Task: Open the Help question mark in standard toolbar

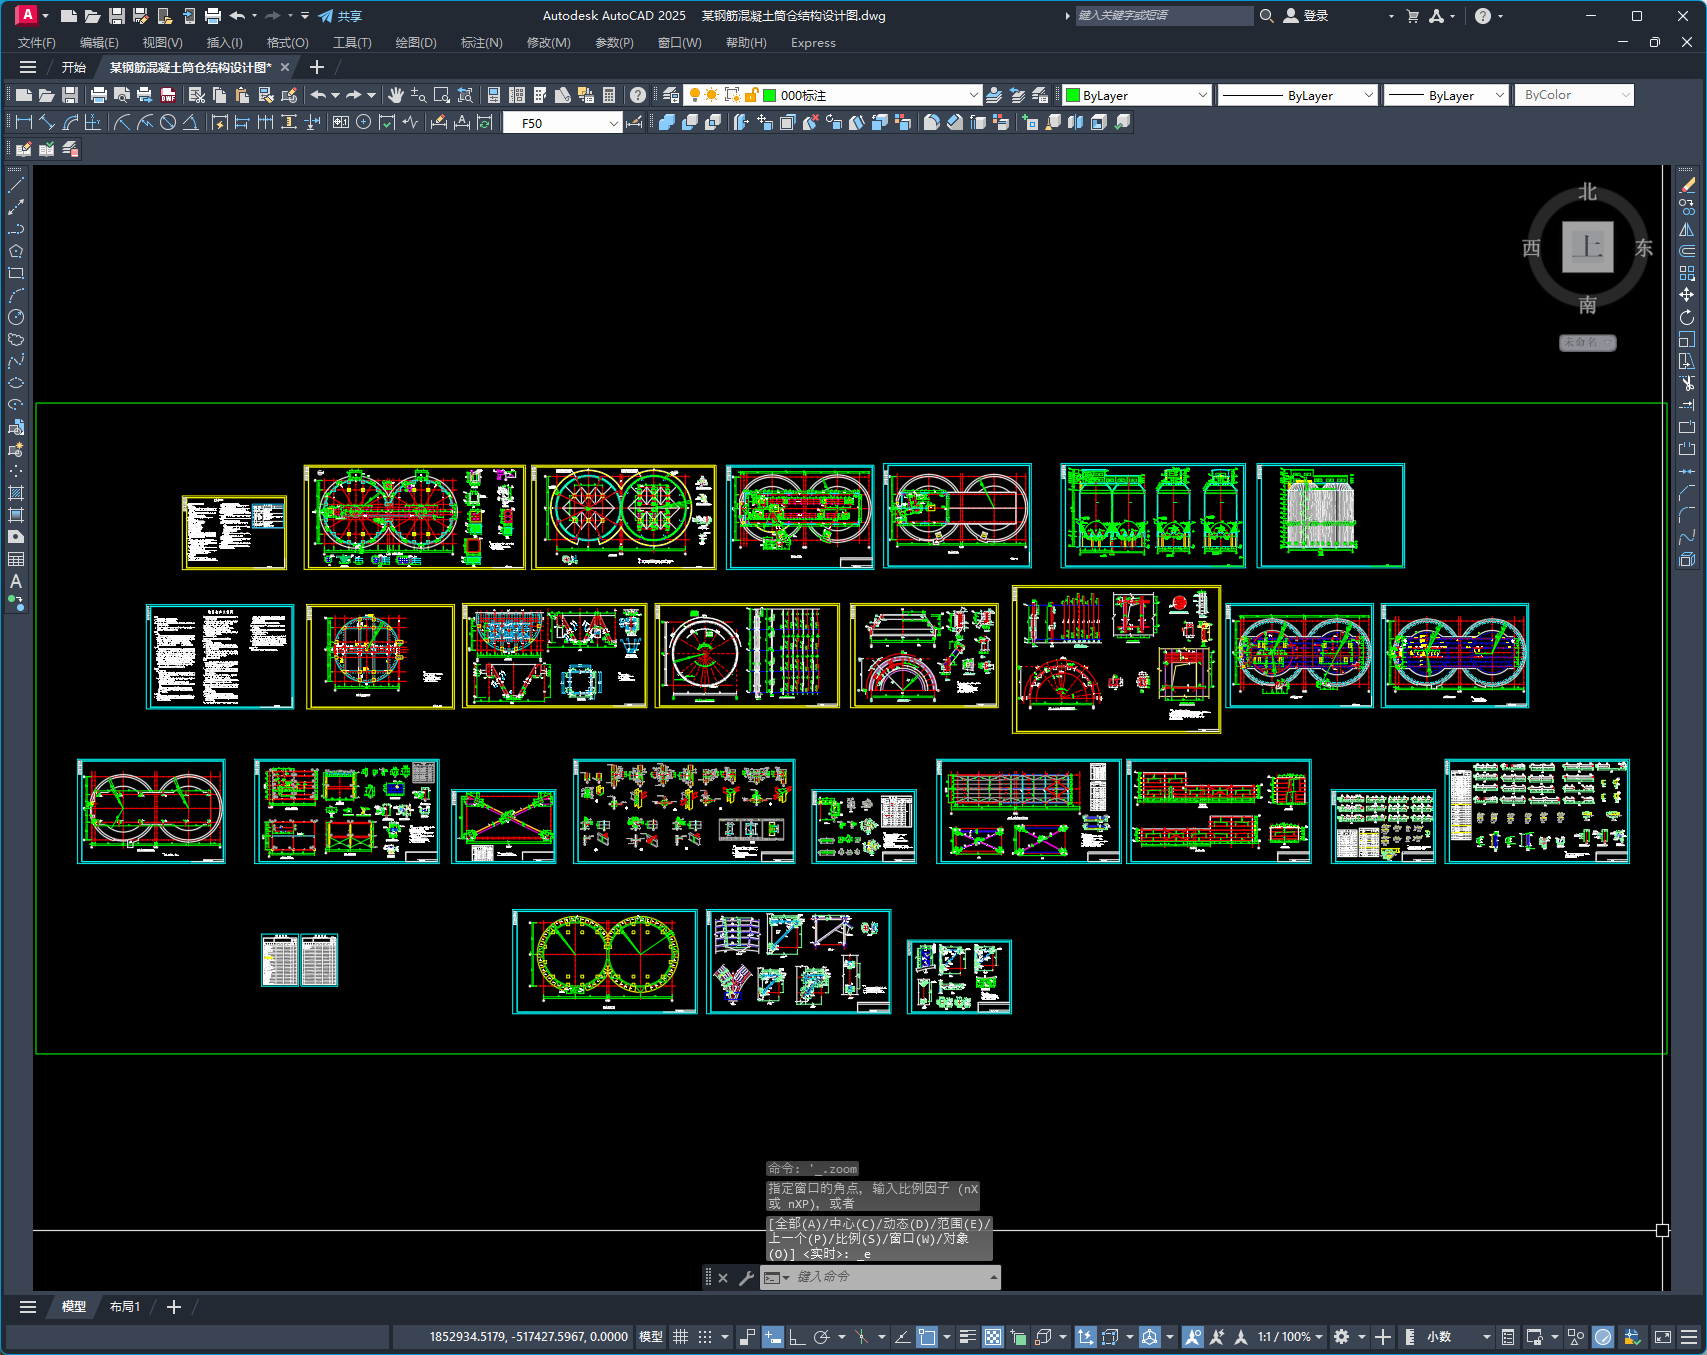Action: (638, 95)
